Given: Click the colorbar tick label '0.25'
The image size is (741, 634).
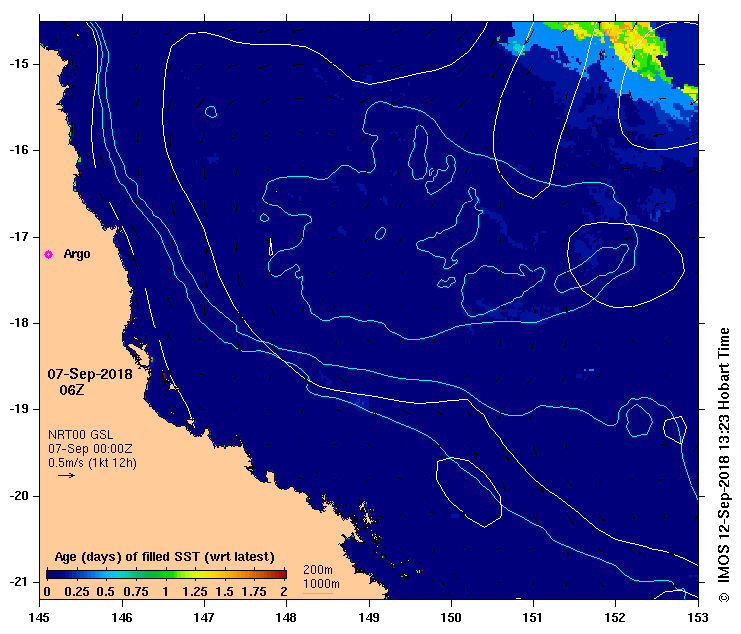Looking at the screenshot, I should (x=77, y=592).
